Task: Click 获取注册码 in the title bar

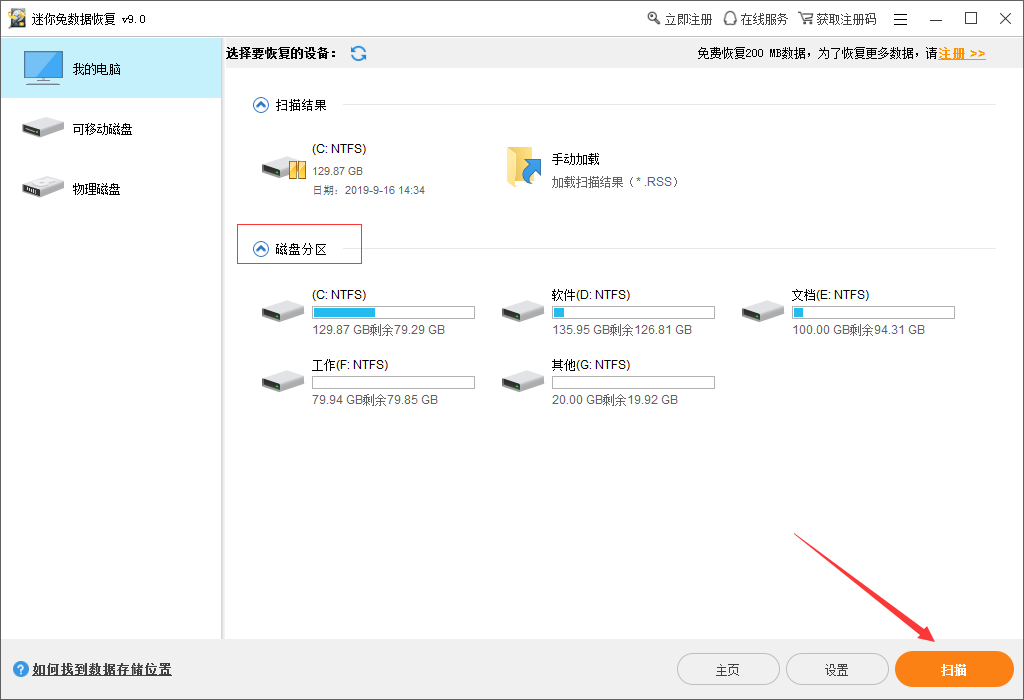Action: (846, 20)
